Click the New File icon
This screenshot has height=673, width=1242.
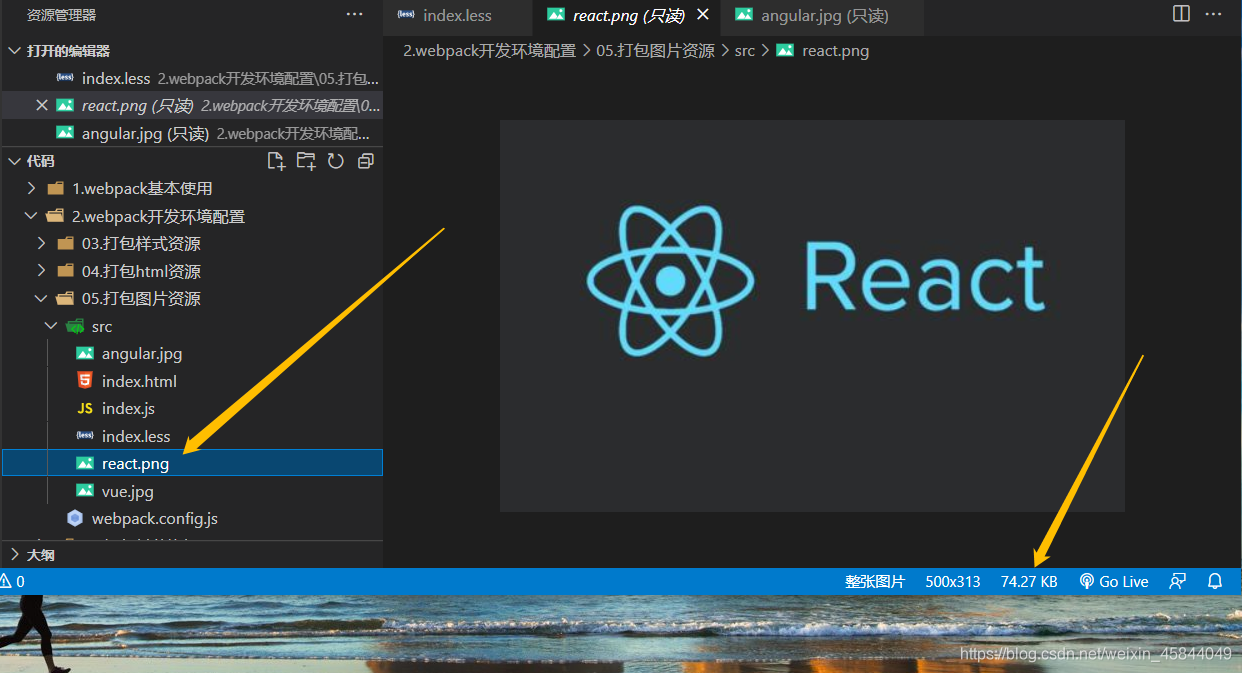[x=276, y=161]
